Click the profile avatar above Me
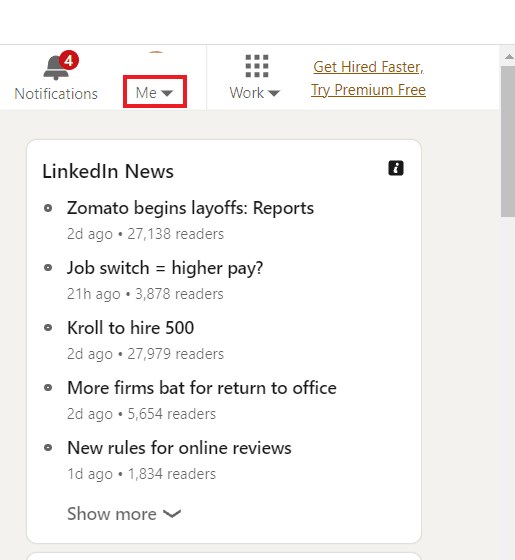 [x=156, y=52]
